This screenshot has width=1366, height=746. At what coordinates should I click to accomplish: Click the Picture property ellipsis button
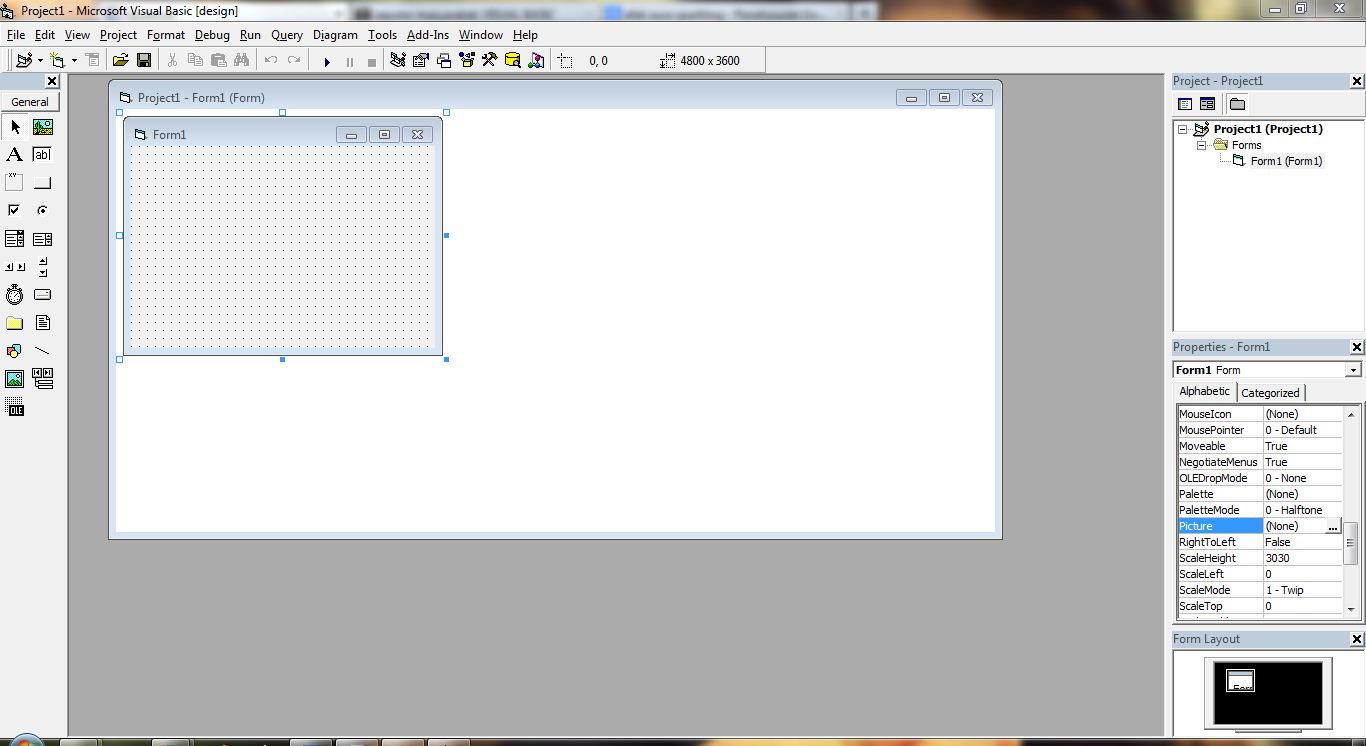coord(1332,526)
